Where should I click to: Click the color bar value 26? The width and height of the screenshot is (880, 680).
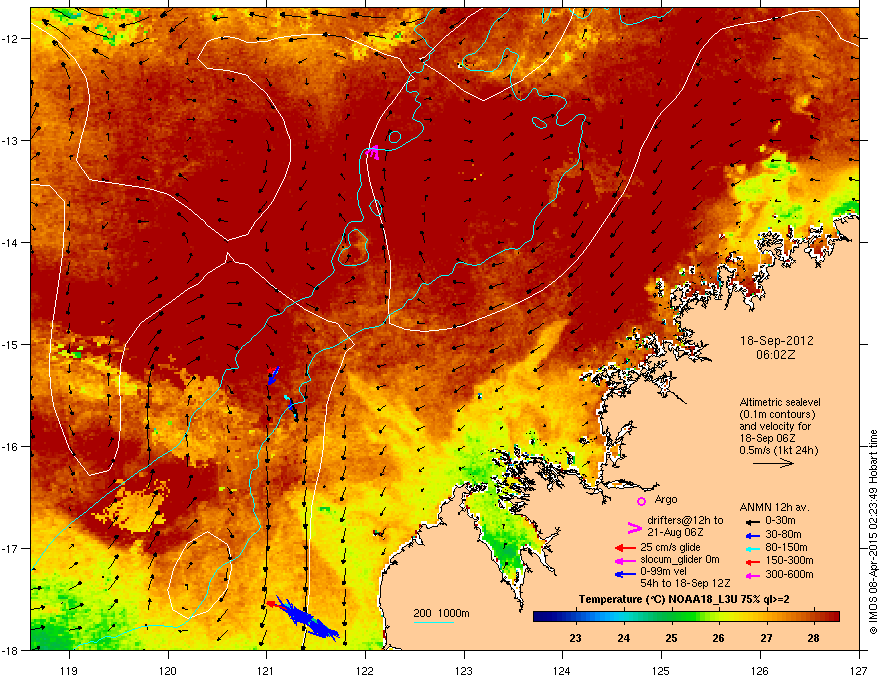(718, 638)
